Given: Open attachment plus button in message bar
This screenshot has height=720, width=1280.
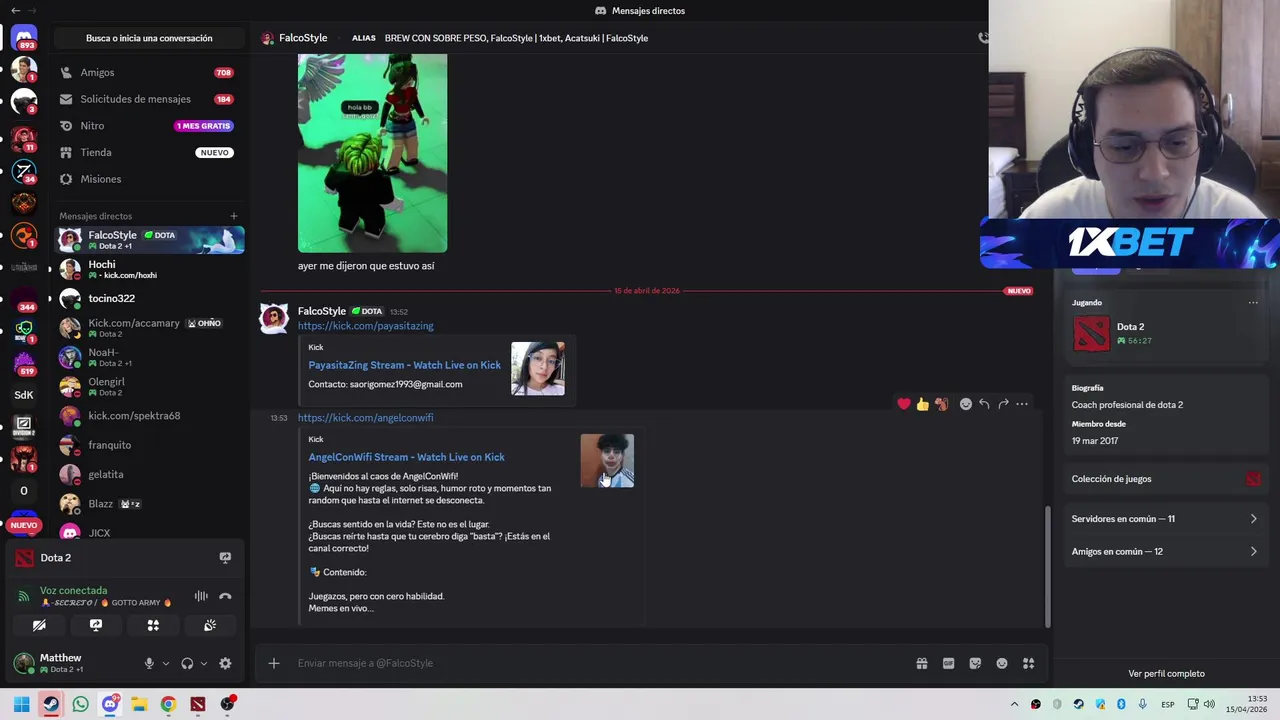Looking at the screenshot, I should [273, 663].
